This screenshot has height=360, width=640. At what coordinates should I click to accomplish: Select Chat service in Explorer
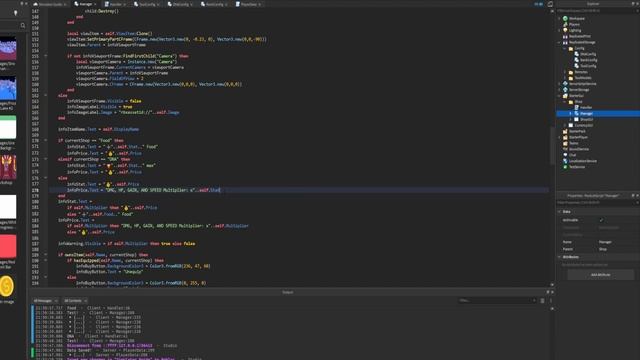[x=569, y=155]
